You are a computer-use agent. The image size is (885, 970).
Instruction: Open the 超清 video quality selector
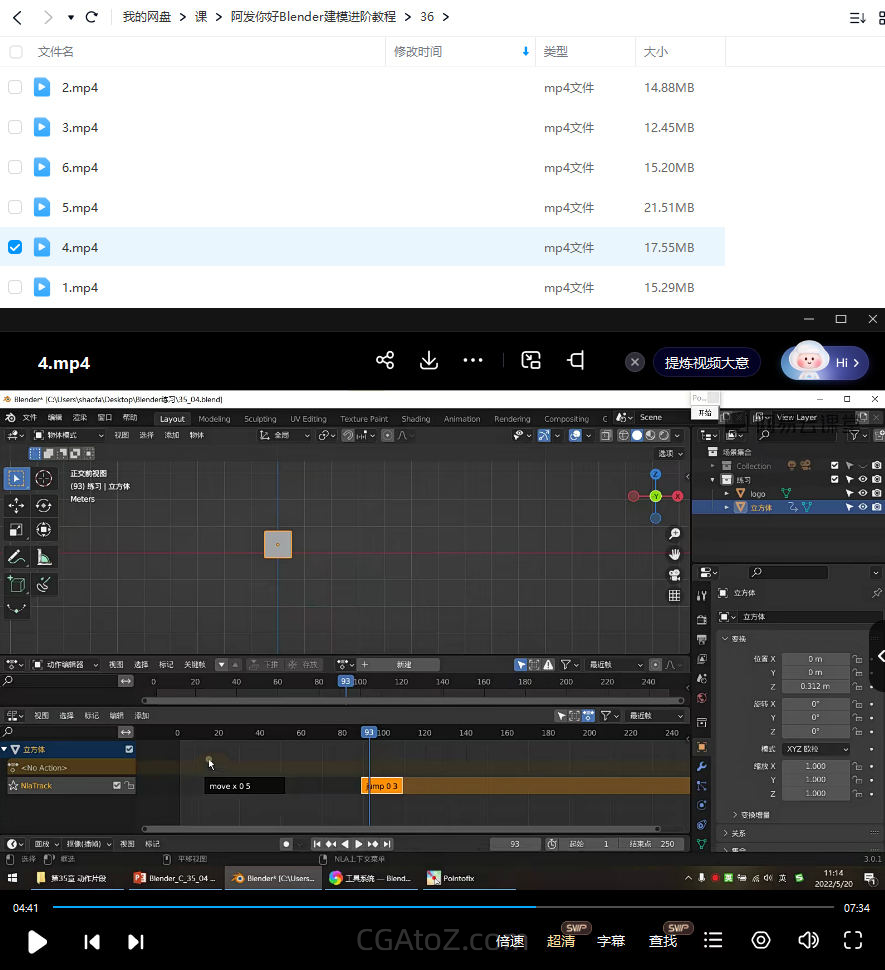pyautogui.click(x=561, y=941)
